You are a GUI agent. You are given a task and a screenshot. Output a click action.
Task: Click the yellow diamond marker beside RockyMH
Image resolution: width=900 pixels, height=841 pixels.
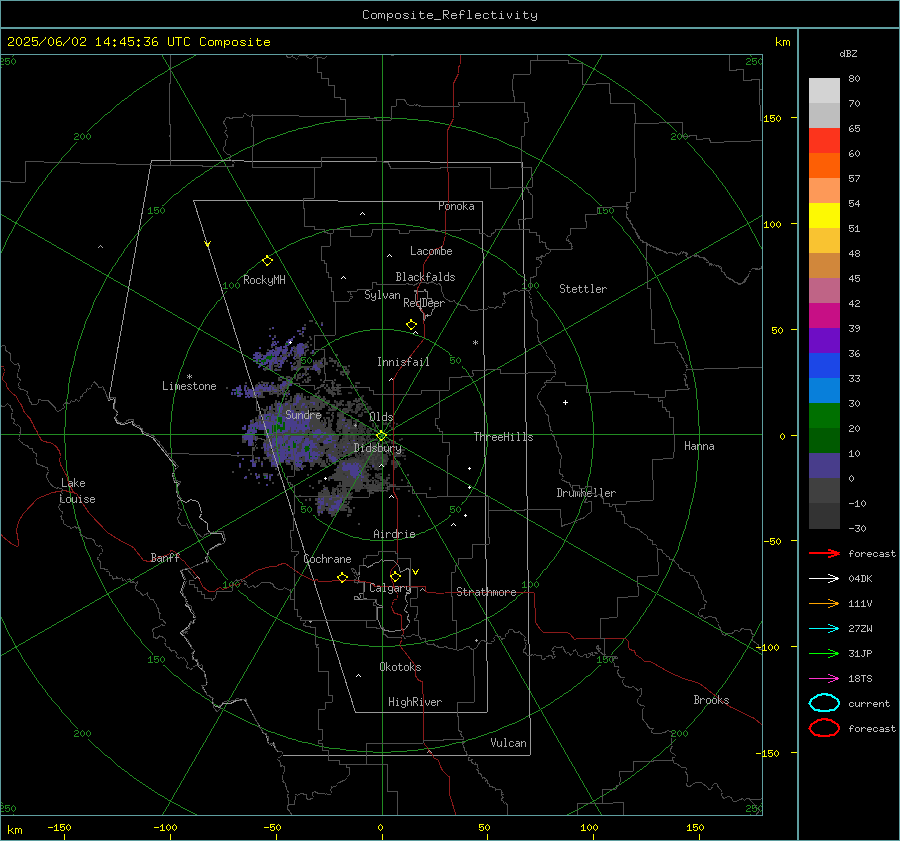[267, 261]
